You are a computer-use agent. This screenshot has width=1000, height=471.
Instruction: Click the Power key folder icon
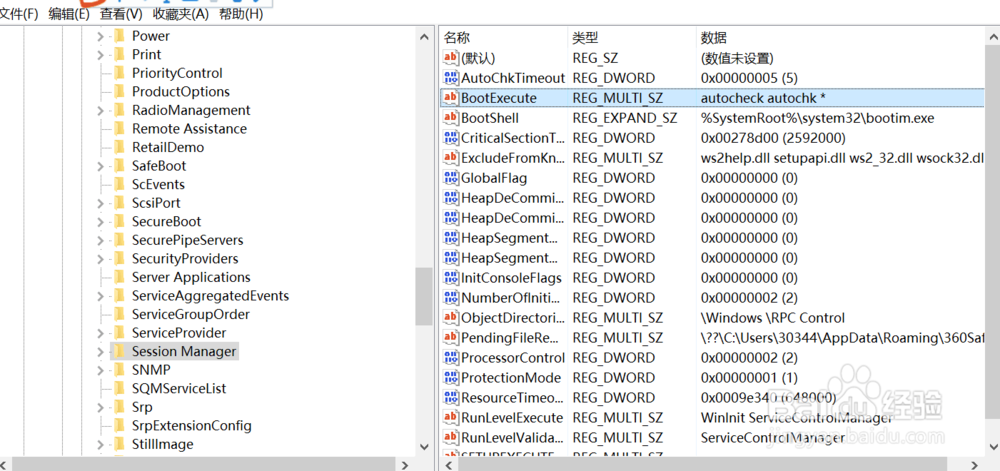coord(119,36)
